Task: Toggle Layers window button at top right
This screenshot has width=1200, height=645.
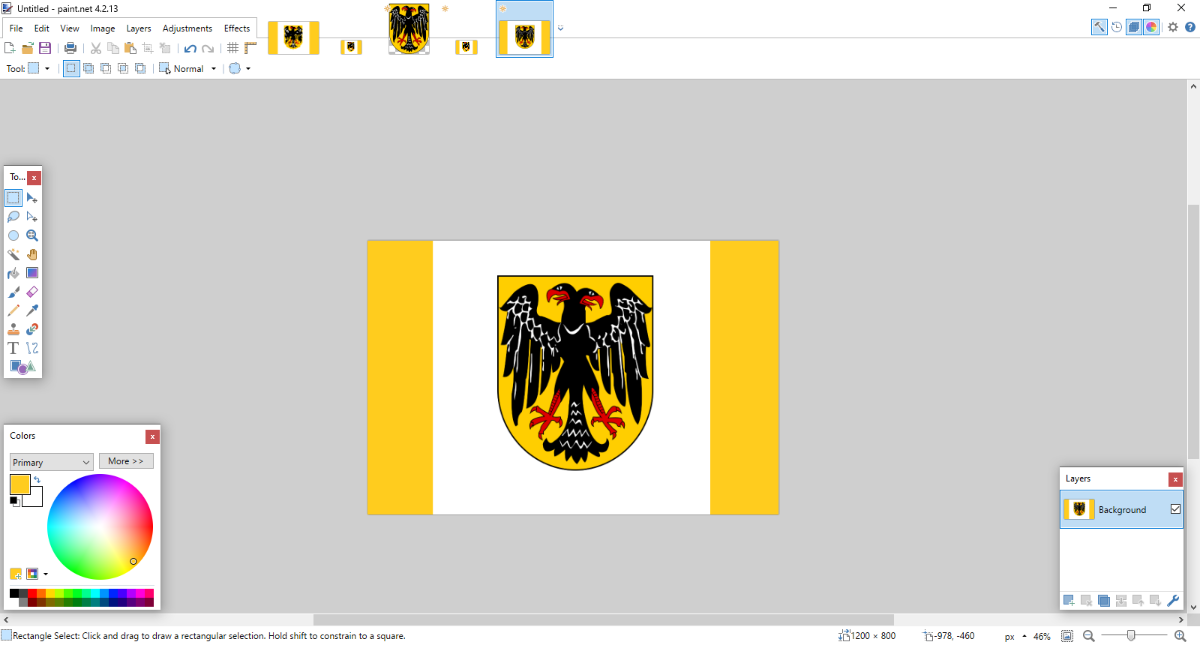Action: [x=1134, y=27]
